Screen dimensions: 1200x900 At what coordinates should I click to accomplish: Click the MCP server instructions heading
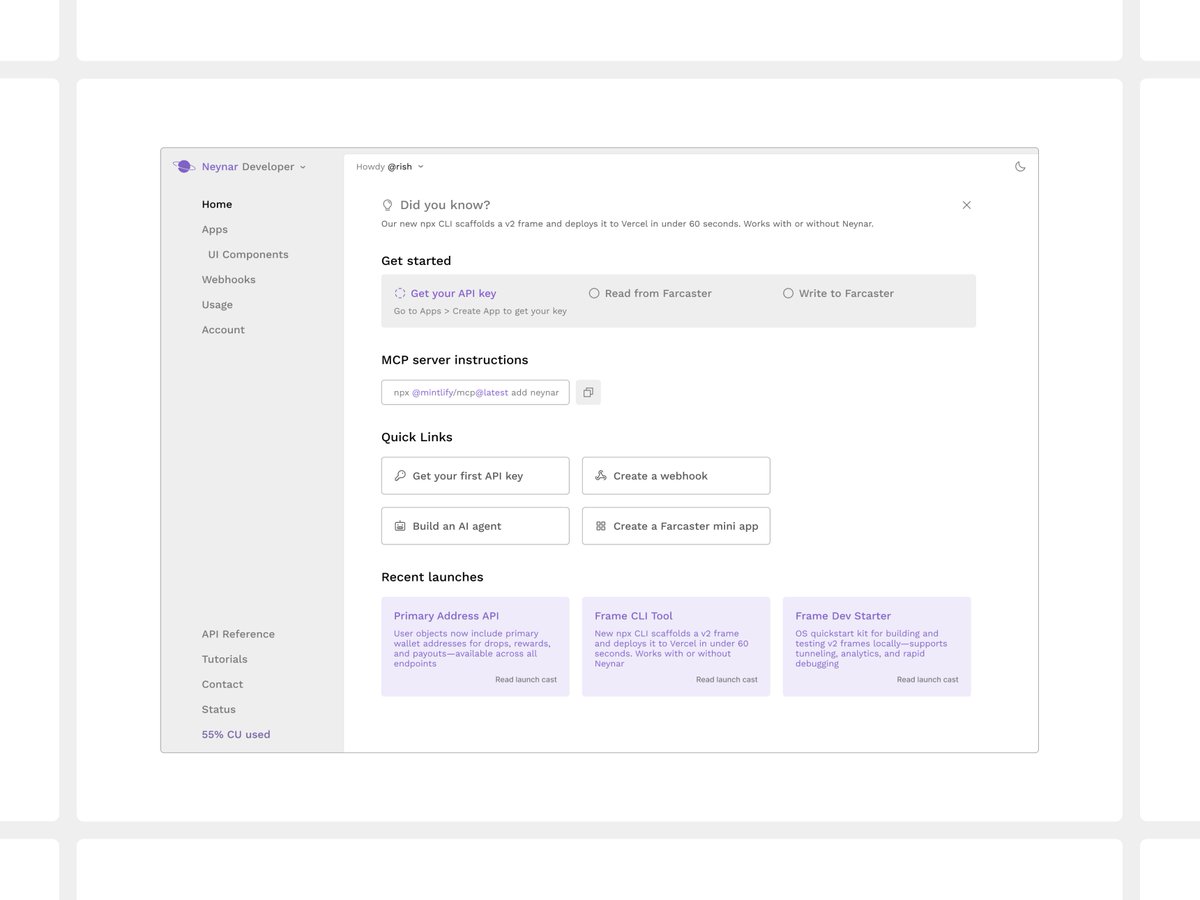tap(455, 360)
